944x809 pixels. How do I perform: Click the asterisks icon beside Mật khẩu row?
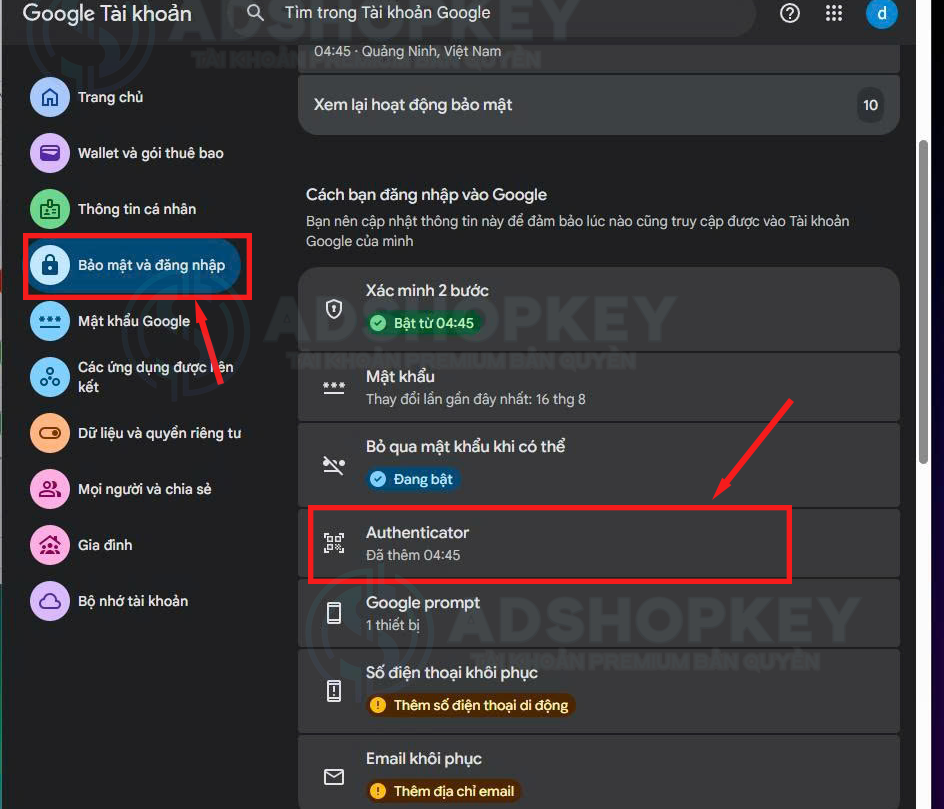tap(334, 387)
